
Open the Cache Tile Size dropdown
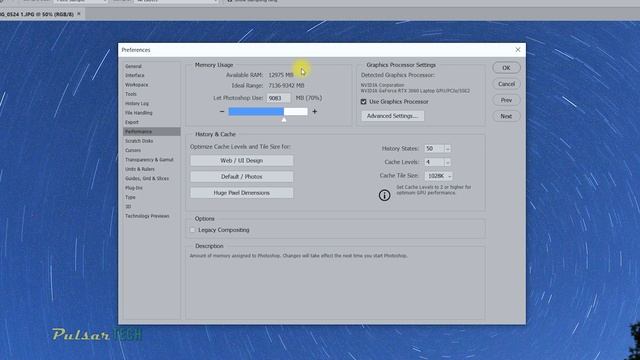click(439, 176)
